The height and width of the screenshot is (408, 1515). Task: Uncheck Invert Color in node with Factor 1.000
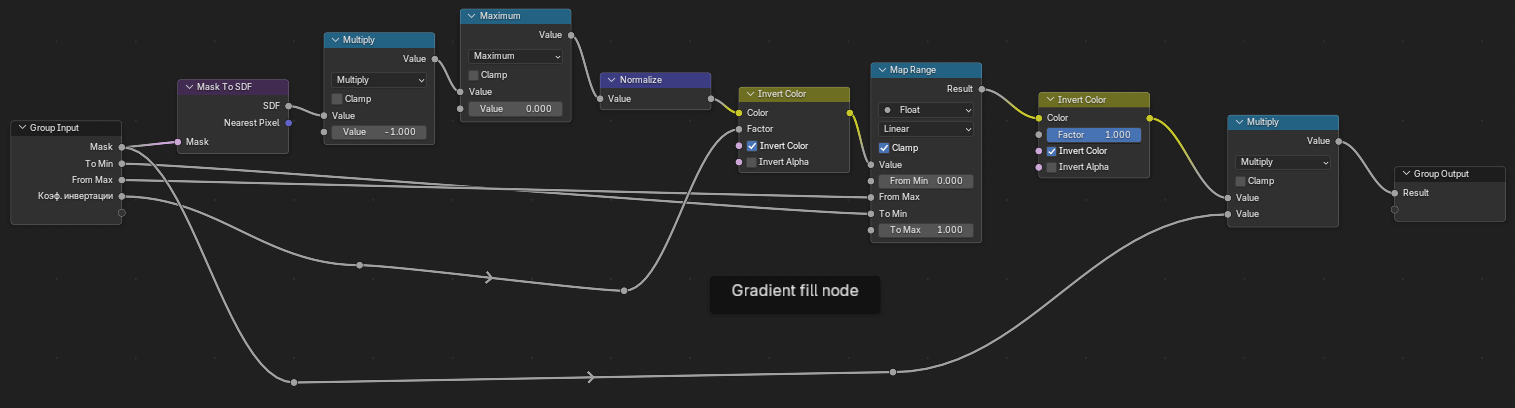coord(1052,151)
